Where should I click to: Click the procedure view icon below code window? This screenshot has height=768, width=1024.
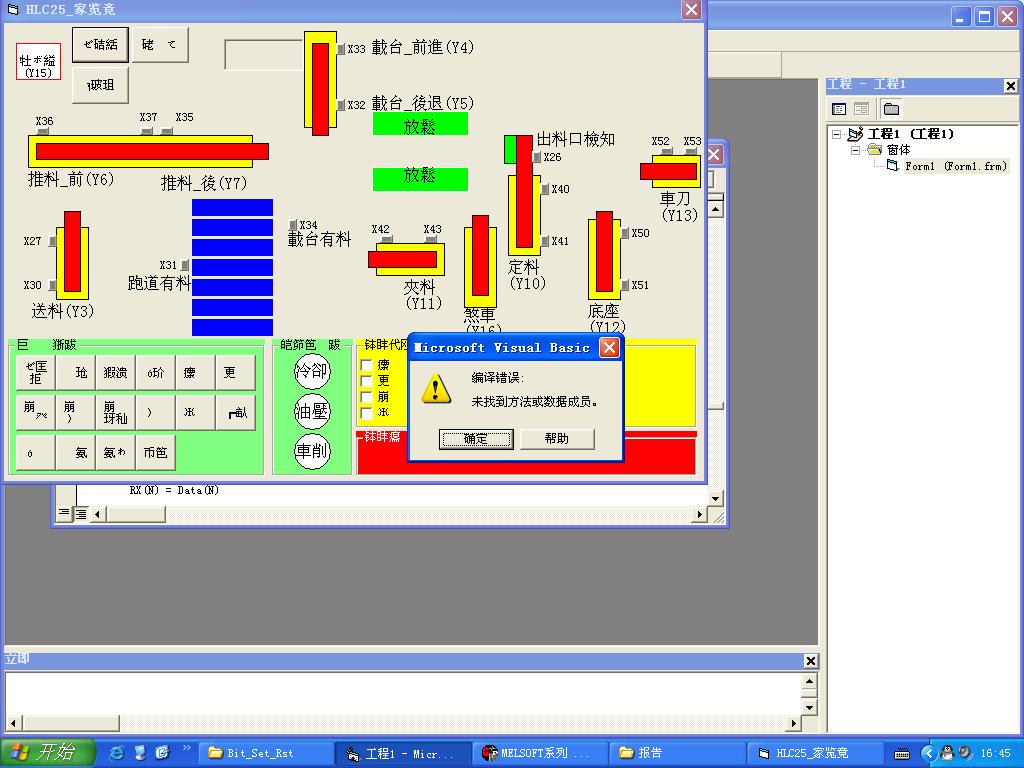pos(64,514)
